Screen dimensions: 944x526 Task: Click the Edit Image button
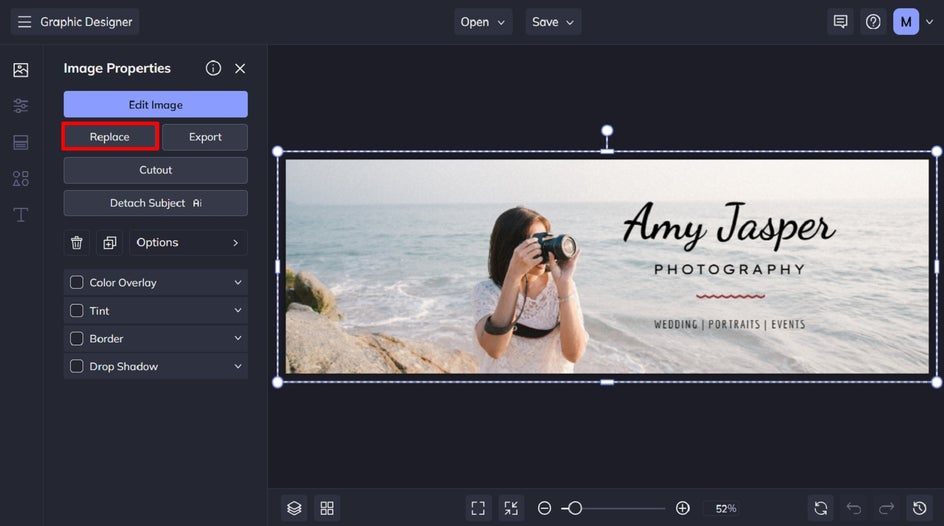(x=155, y=105)
